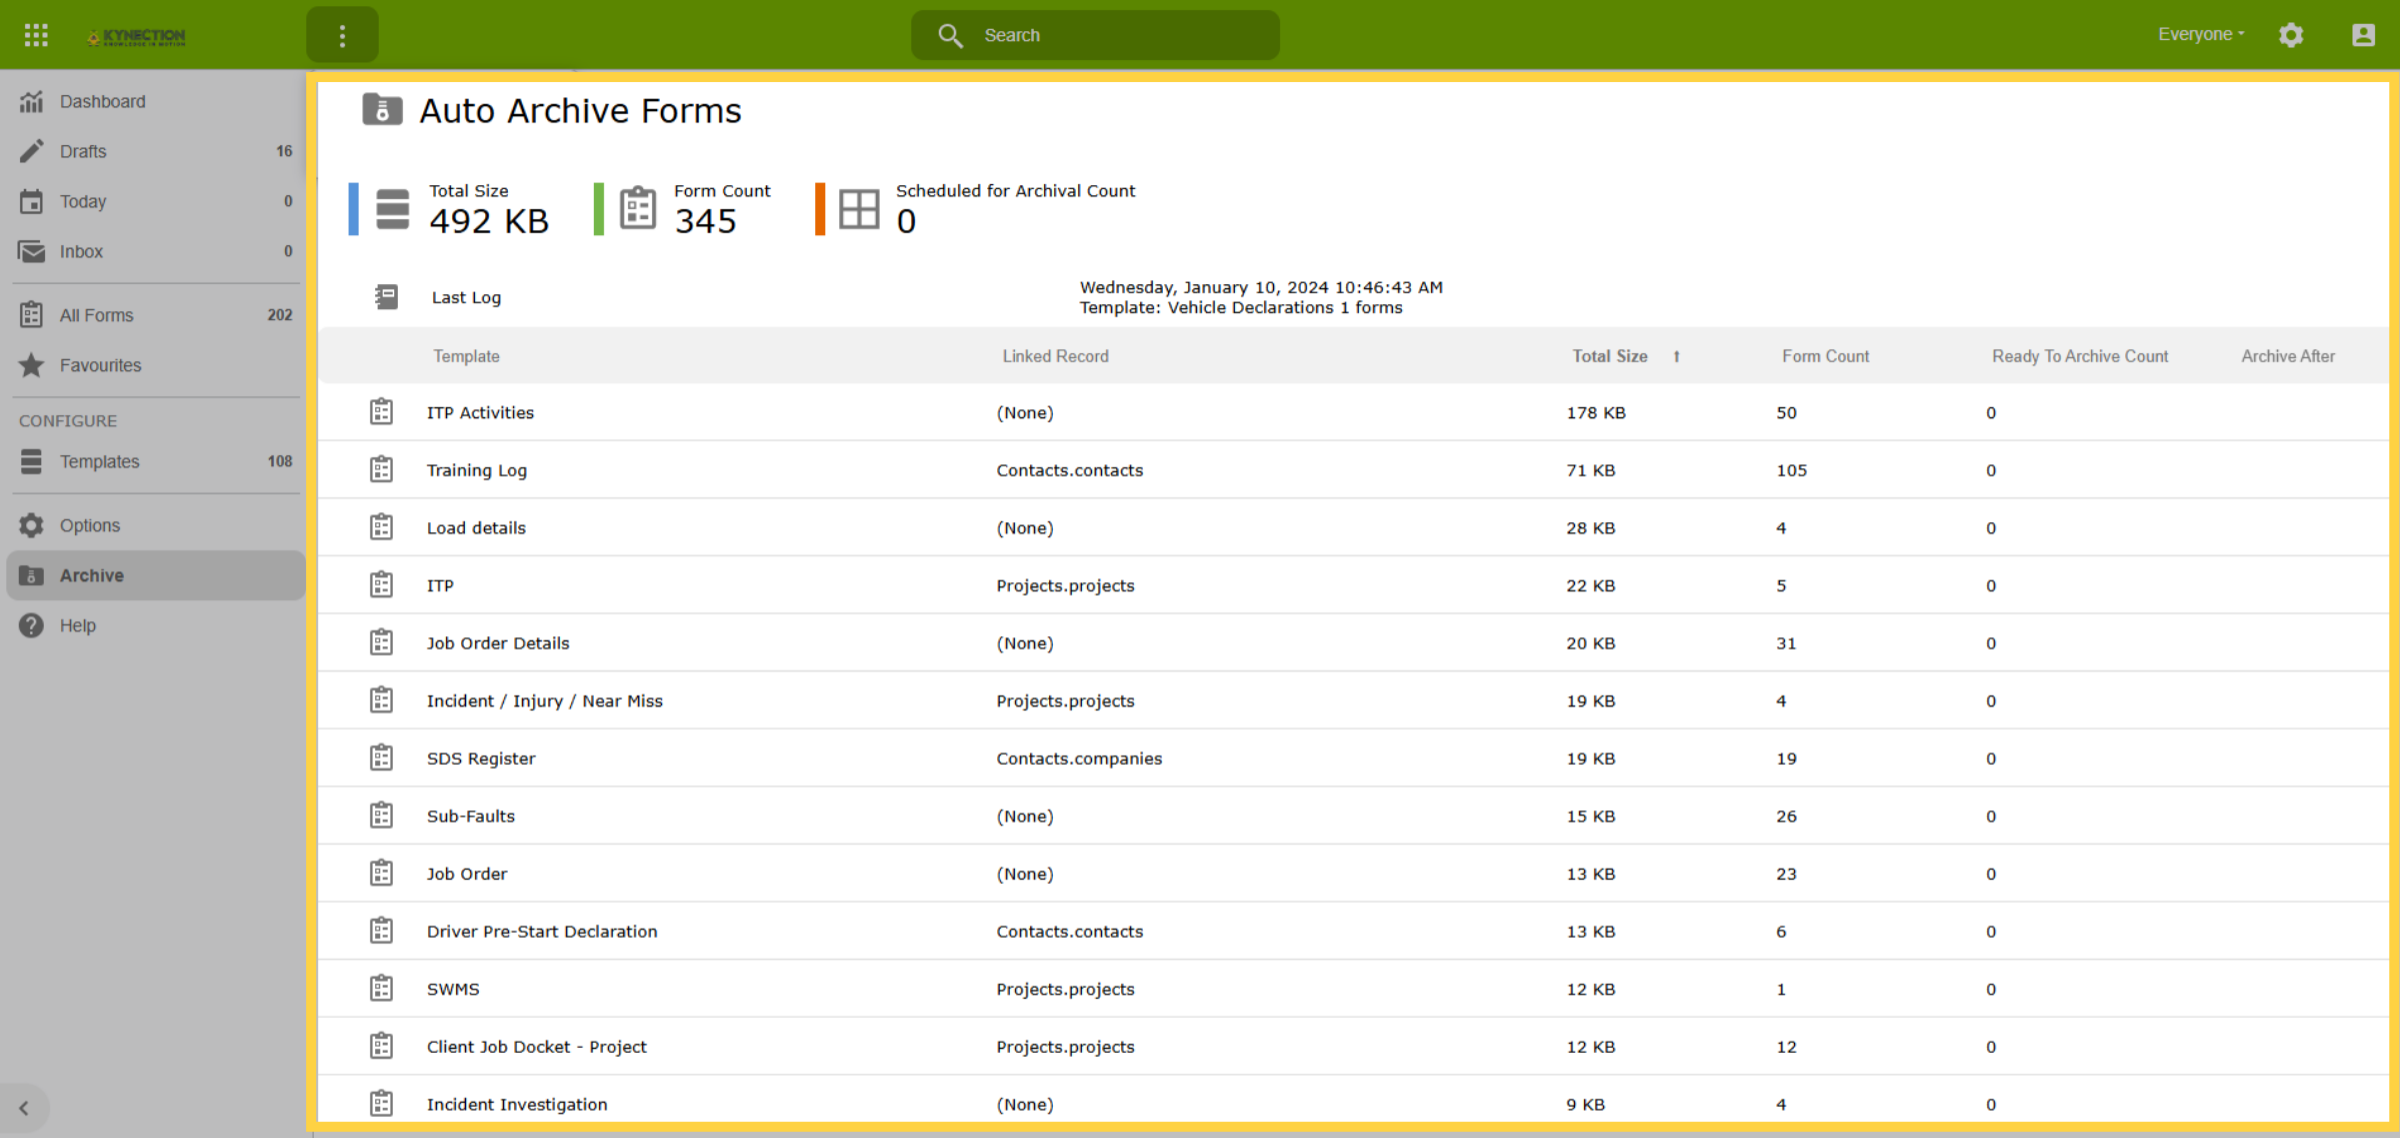2400x1138 pixels.
Task: Open the Inbox menu item
Action: [x=155, y=251]
